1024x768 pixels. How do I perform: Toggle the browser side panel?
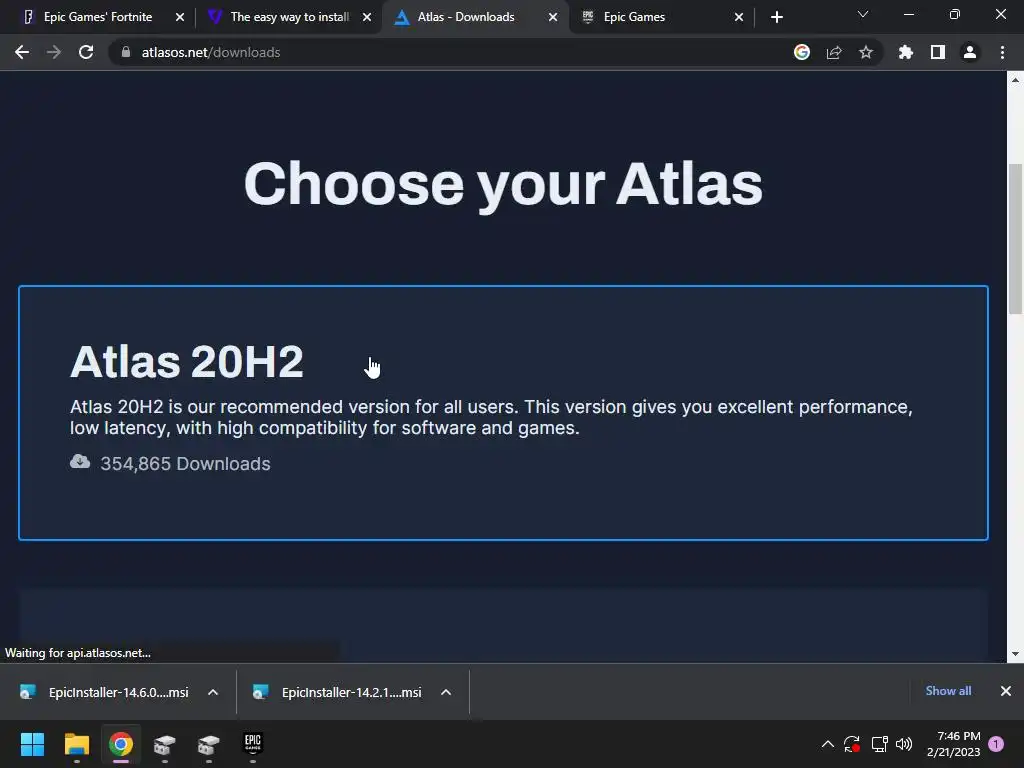tap(938, 52)
